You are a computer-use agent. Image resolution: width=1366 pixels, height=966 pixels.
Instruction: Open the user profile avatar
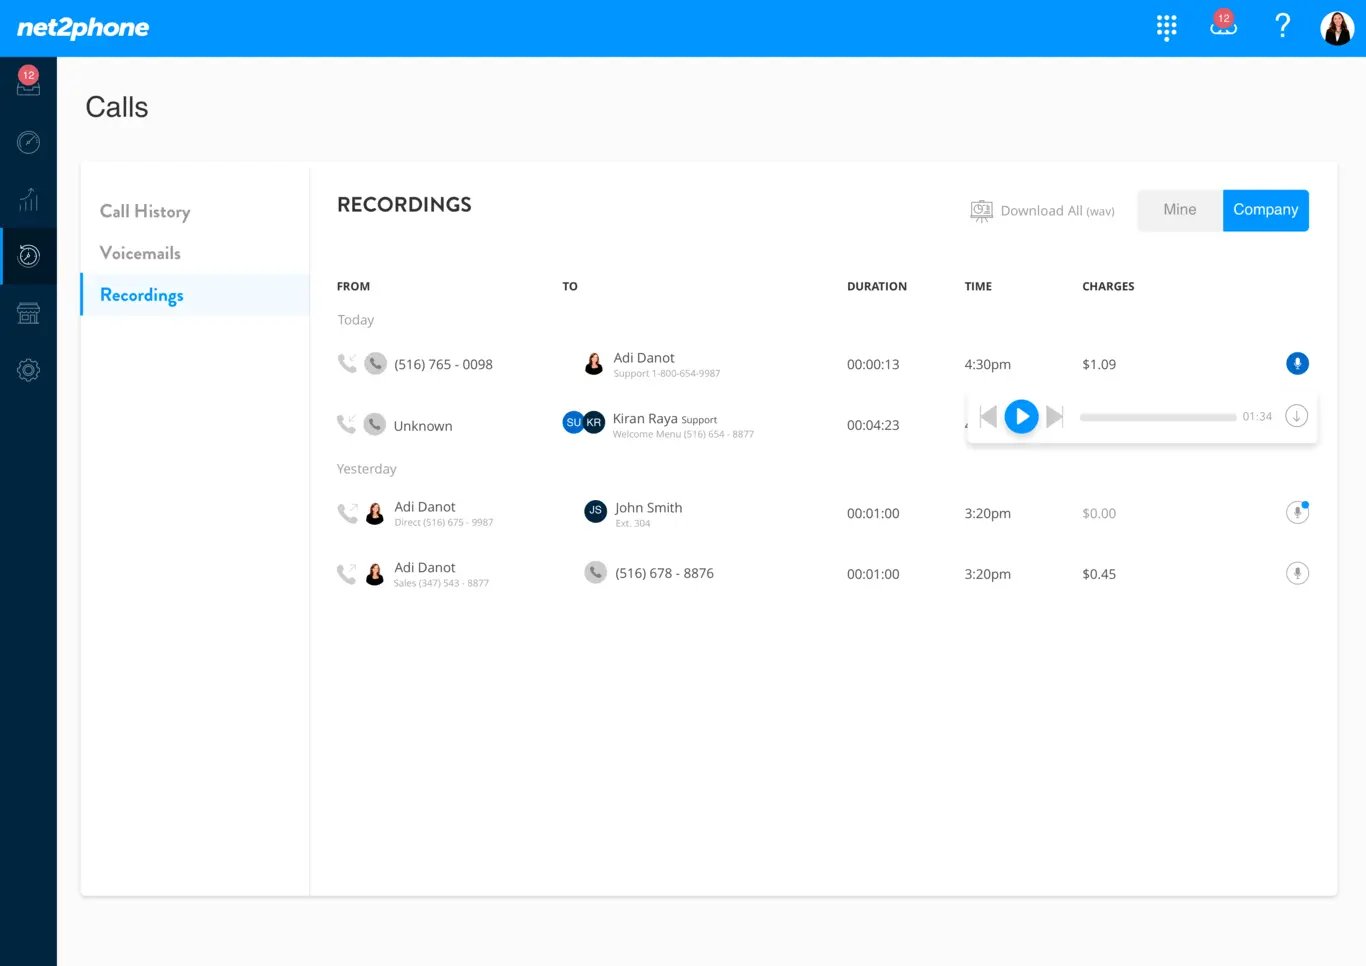(1337, 28)
